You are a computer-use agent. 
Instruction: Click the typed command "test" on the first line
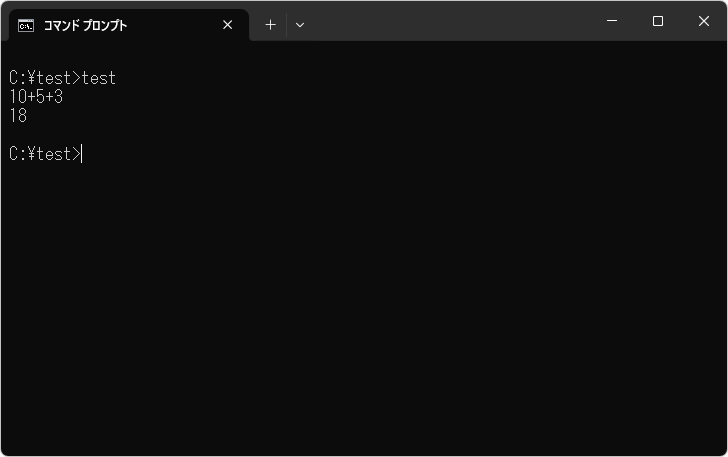[99, 78]
